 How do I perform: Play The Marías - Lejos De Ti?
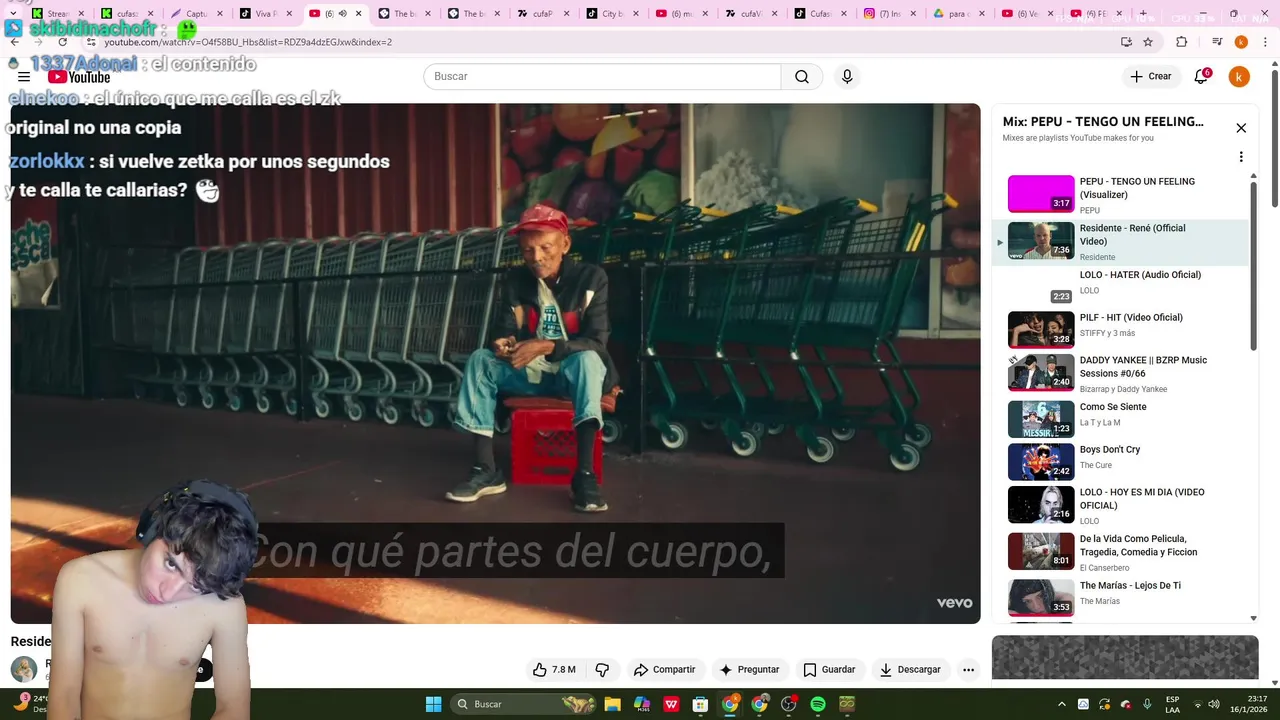pos(1122,597)
